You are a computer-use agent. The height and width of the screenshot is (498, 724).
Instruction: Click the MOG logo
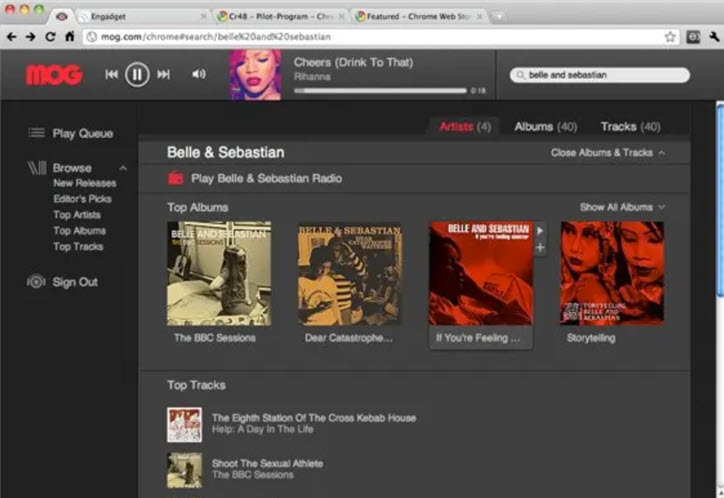tap(54, 75)
